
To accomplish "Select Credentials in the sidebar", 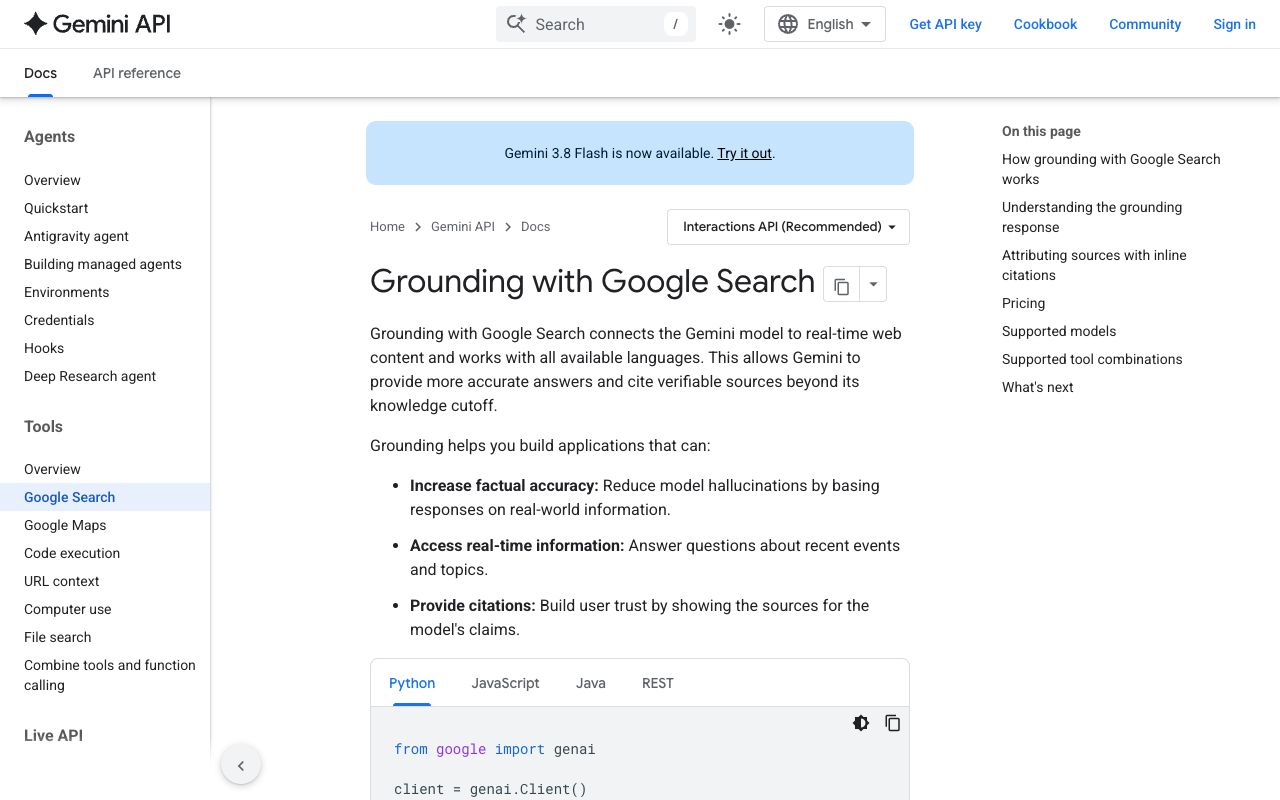I will (x=59, y=320).
